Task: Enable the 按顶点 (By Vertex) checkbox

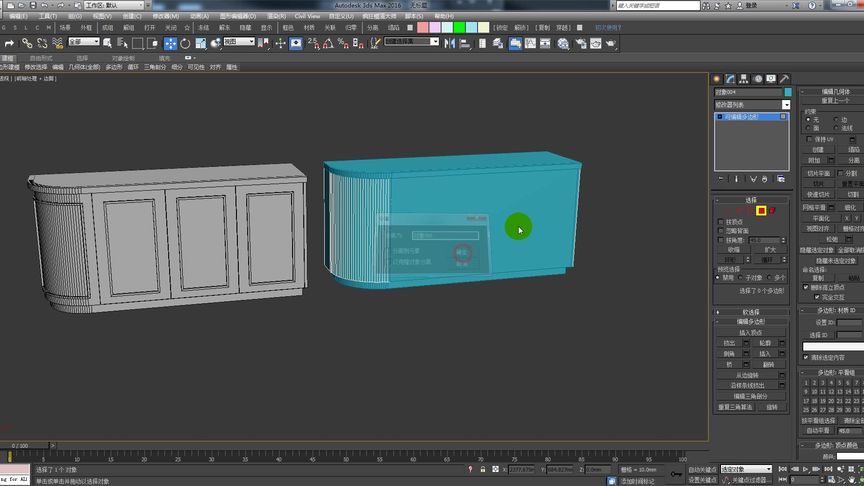Action: 722,222
